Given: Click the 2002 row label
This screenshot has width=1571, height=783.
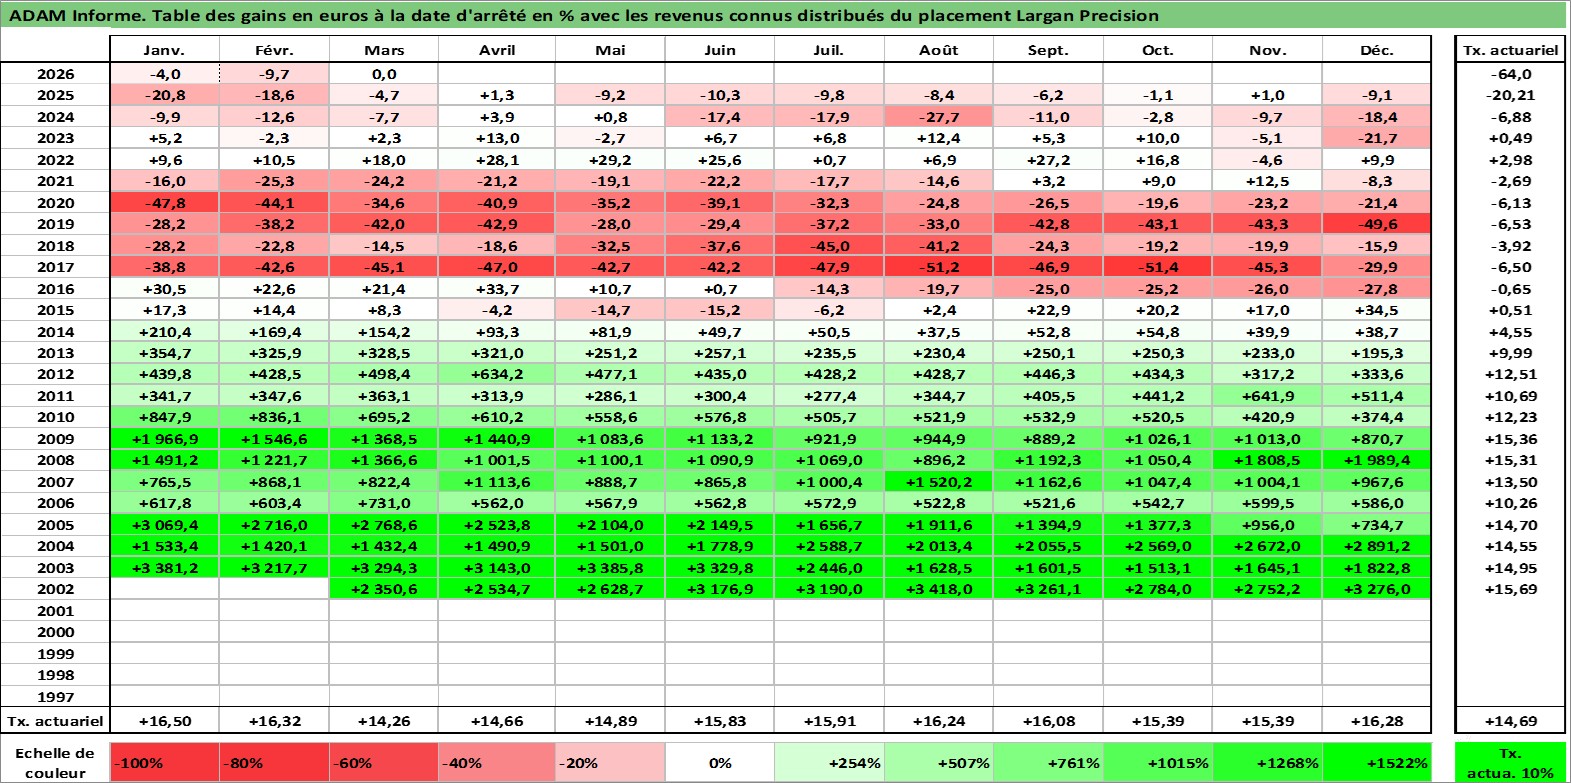Looking at the screenshot, I should [55, 589].
